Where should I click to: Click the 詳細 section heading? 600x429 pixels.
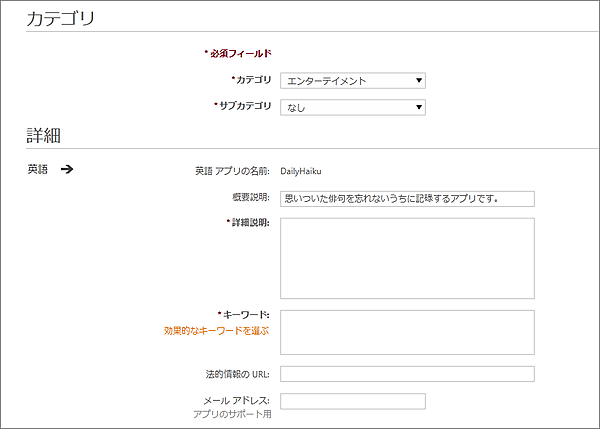click(44, 135)
